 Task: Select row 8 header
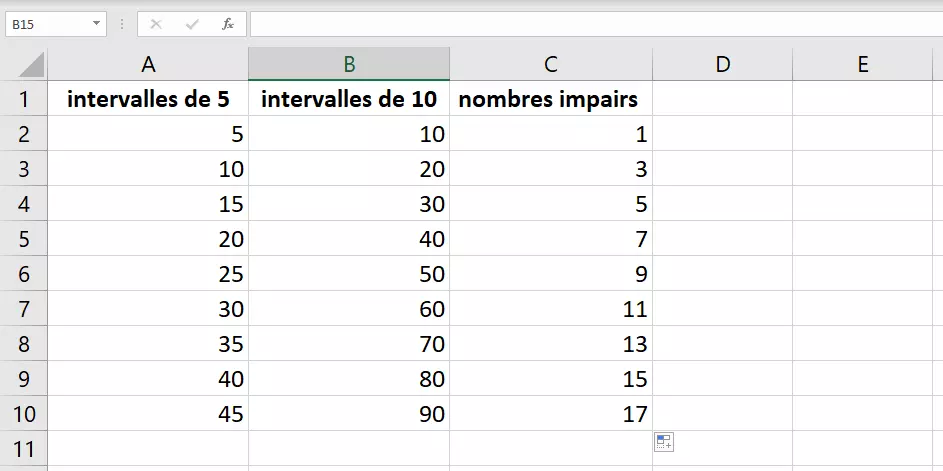coord(23,343)
